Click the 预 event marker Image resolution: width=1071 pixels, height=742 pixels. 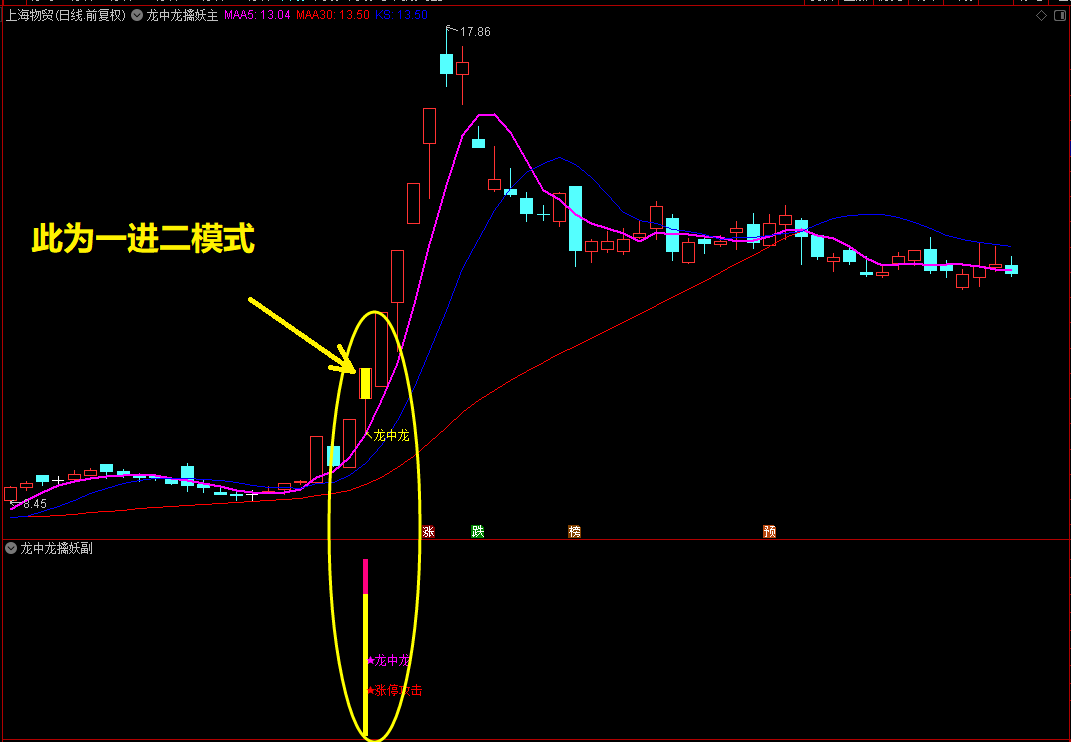pos(770,532)
